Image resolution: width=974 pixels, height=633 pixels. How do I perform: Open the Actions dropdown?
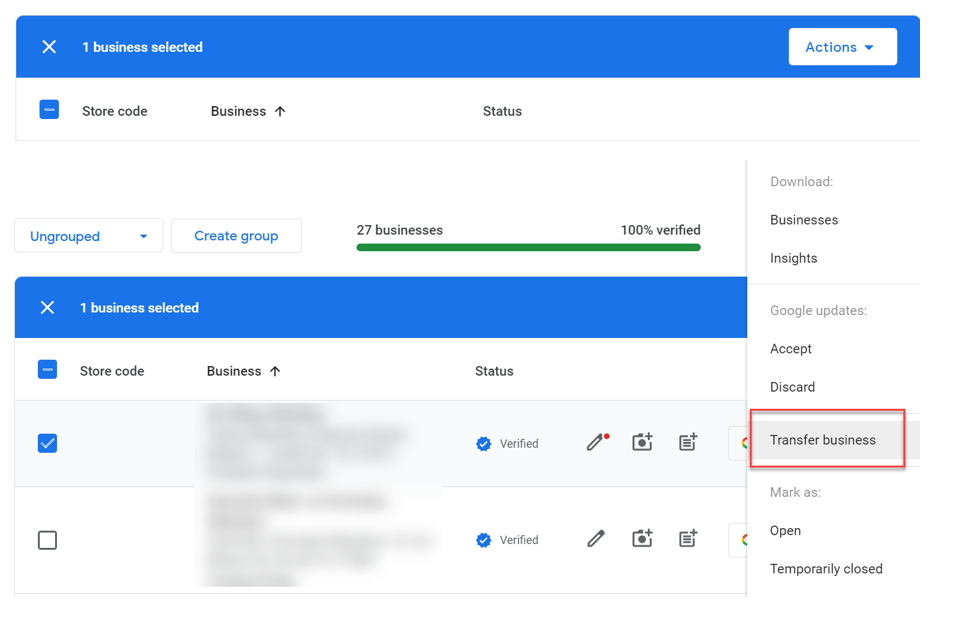coord(842,46)
